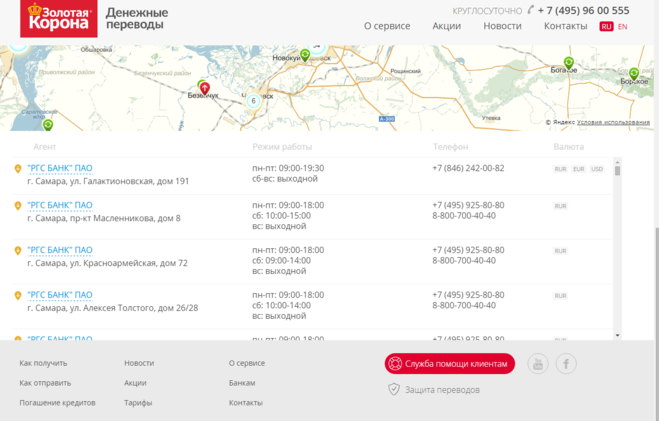The height and width of the screenshot is (421, 659).
Task: Open the Акции header menu item
Action: [446, 26]
